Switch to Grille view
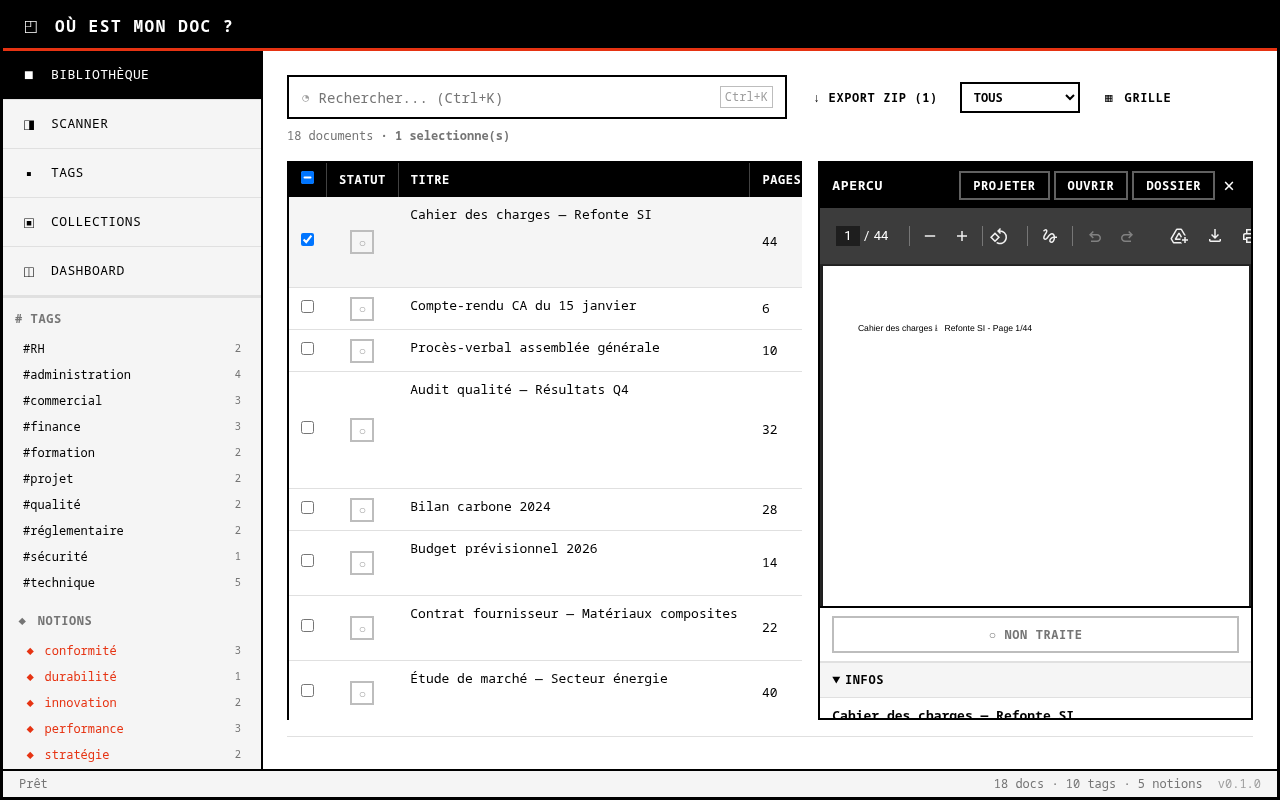Viewport: 1280px width, 800px height. coord(1138,98)
